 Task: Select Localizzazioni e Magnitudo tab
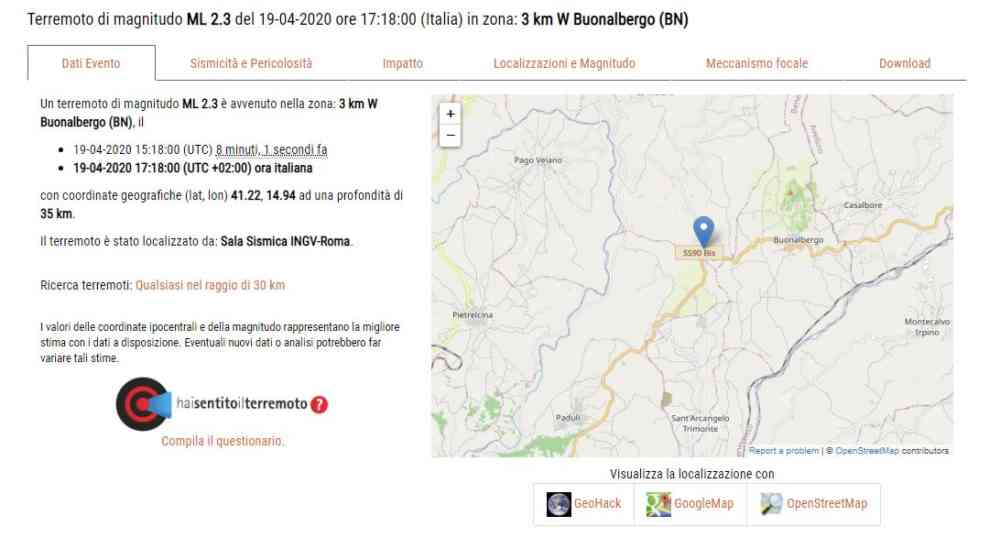pyautogui.click(x=564, y=63)
